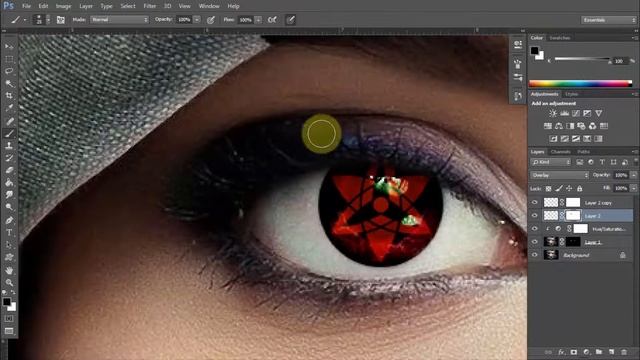The width and height of the screenshot is (640, 360).
Task: Select the Paint Bucket tool
Action: pos(9,182)
